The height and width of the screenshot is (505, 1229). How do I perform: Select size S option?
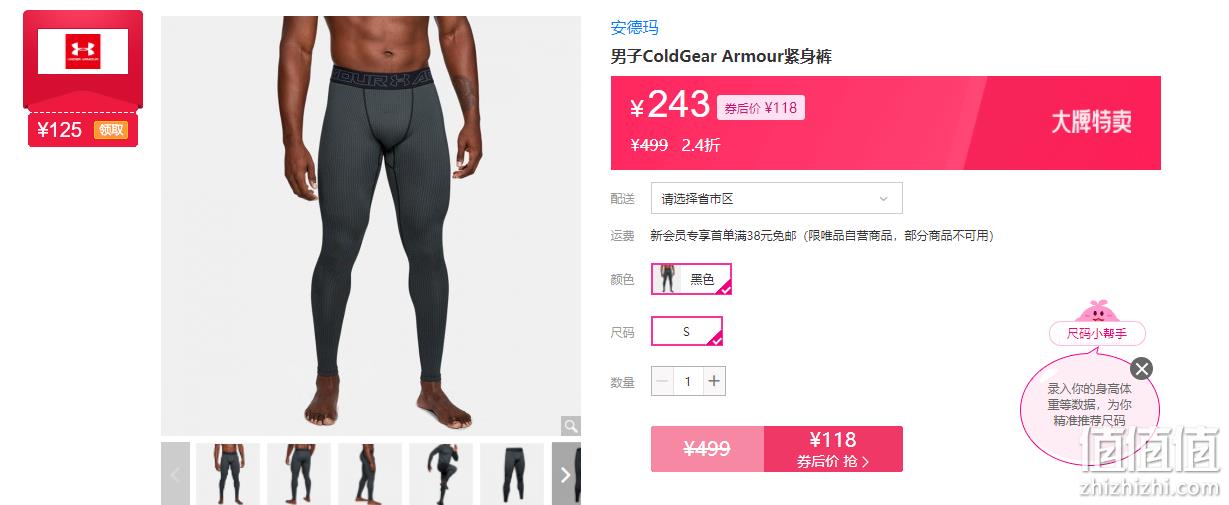tap(686, 331)
